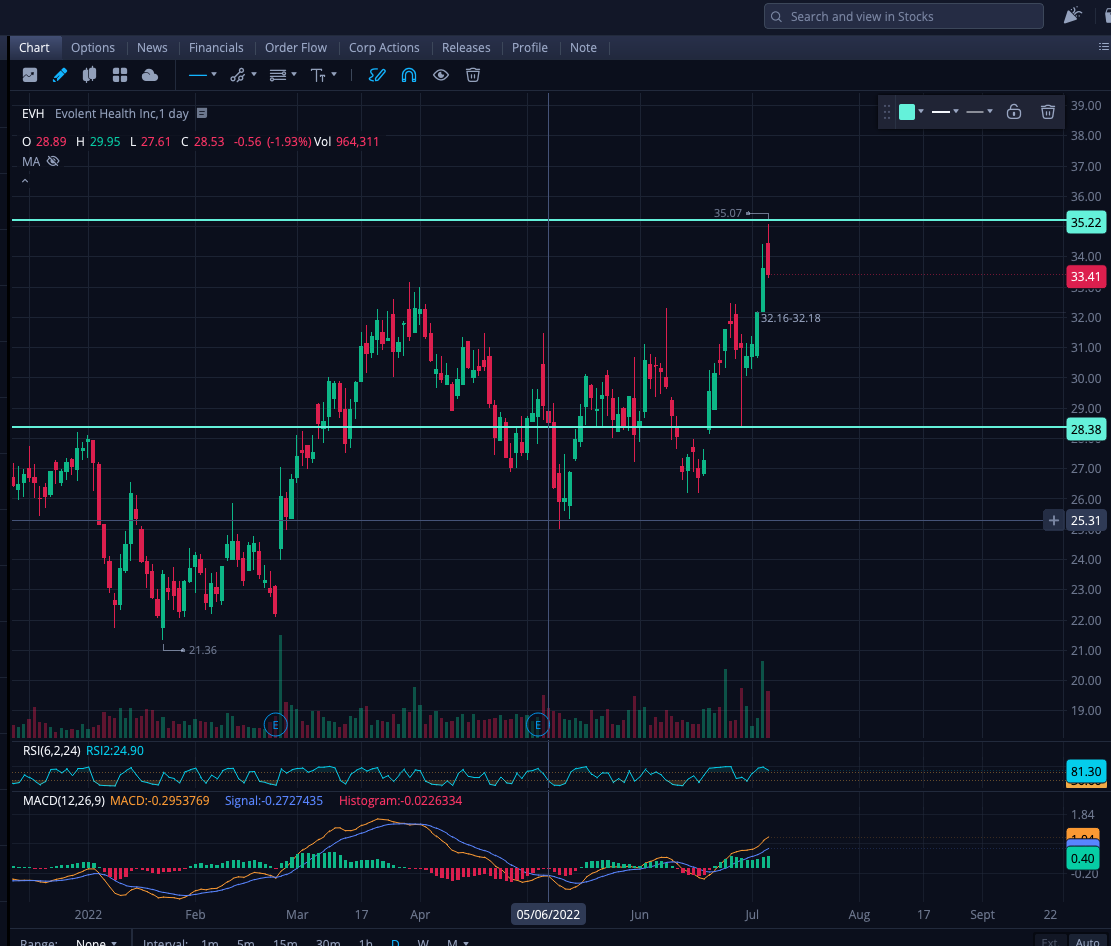Set interval to 5m
Screen dimensions: 1111x946
[x=246, y=942]
